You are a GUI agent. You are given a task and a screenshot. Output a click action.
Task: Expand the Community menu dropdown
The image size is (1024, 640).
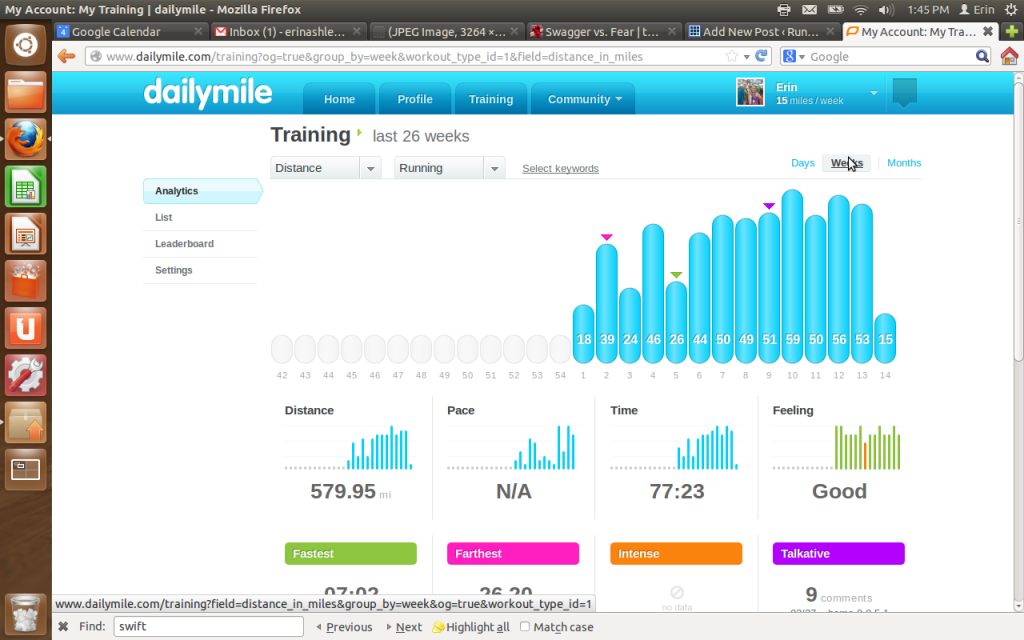click(583, 99)
